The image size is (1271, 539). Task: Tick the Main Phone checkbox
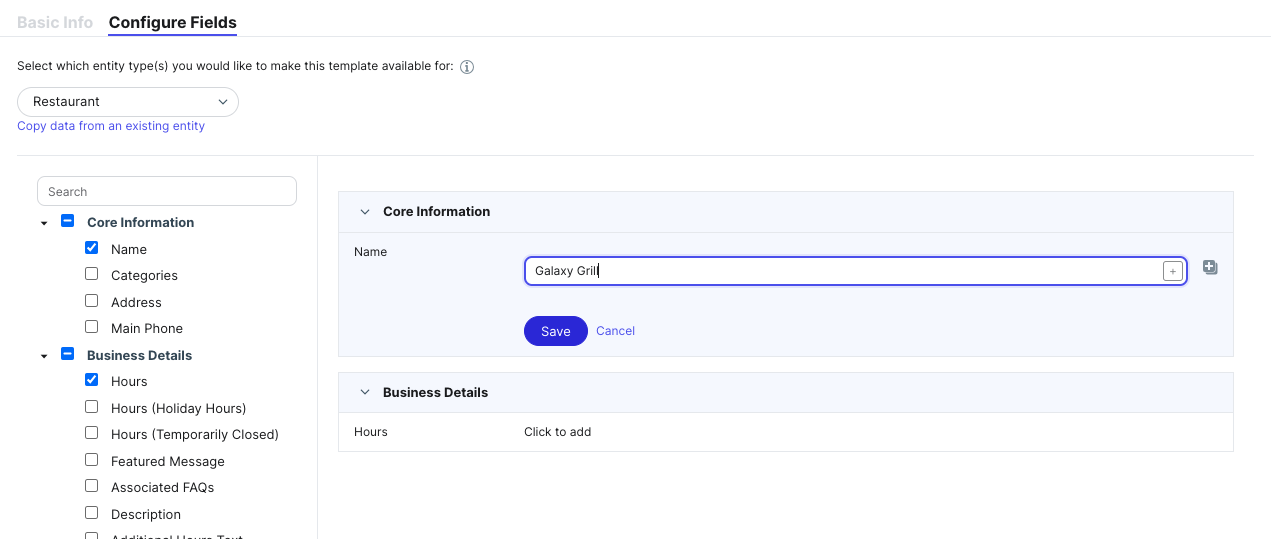tap(92, 327)
